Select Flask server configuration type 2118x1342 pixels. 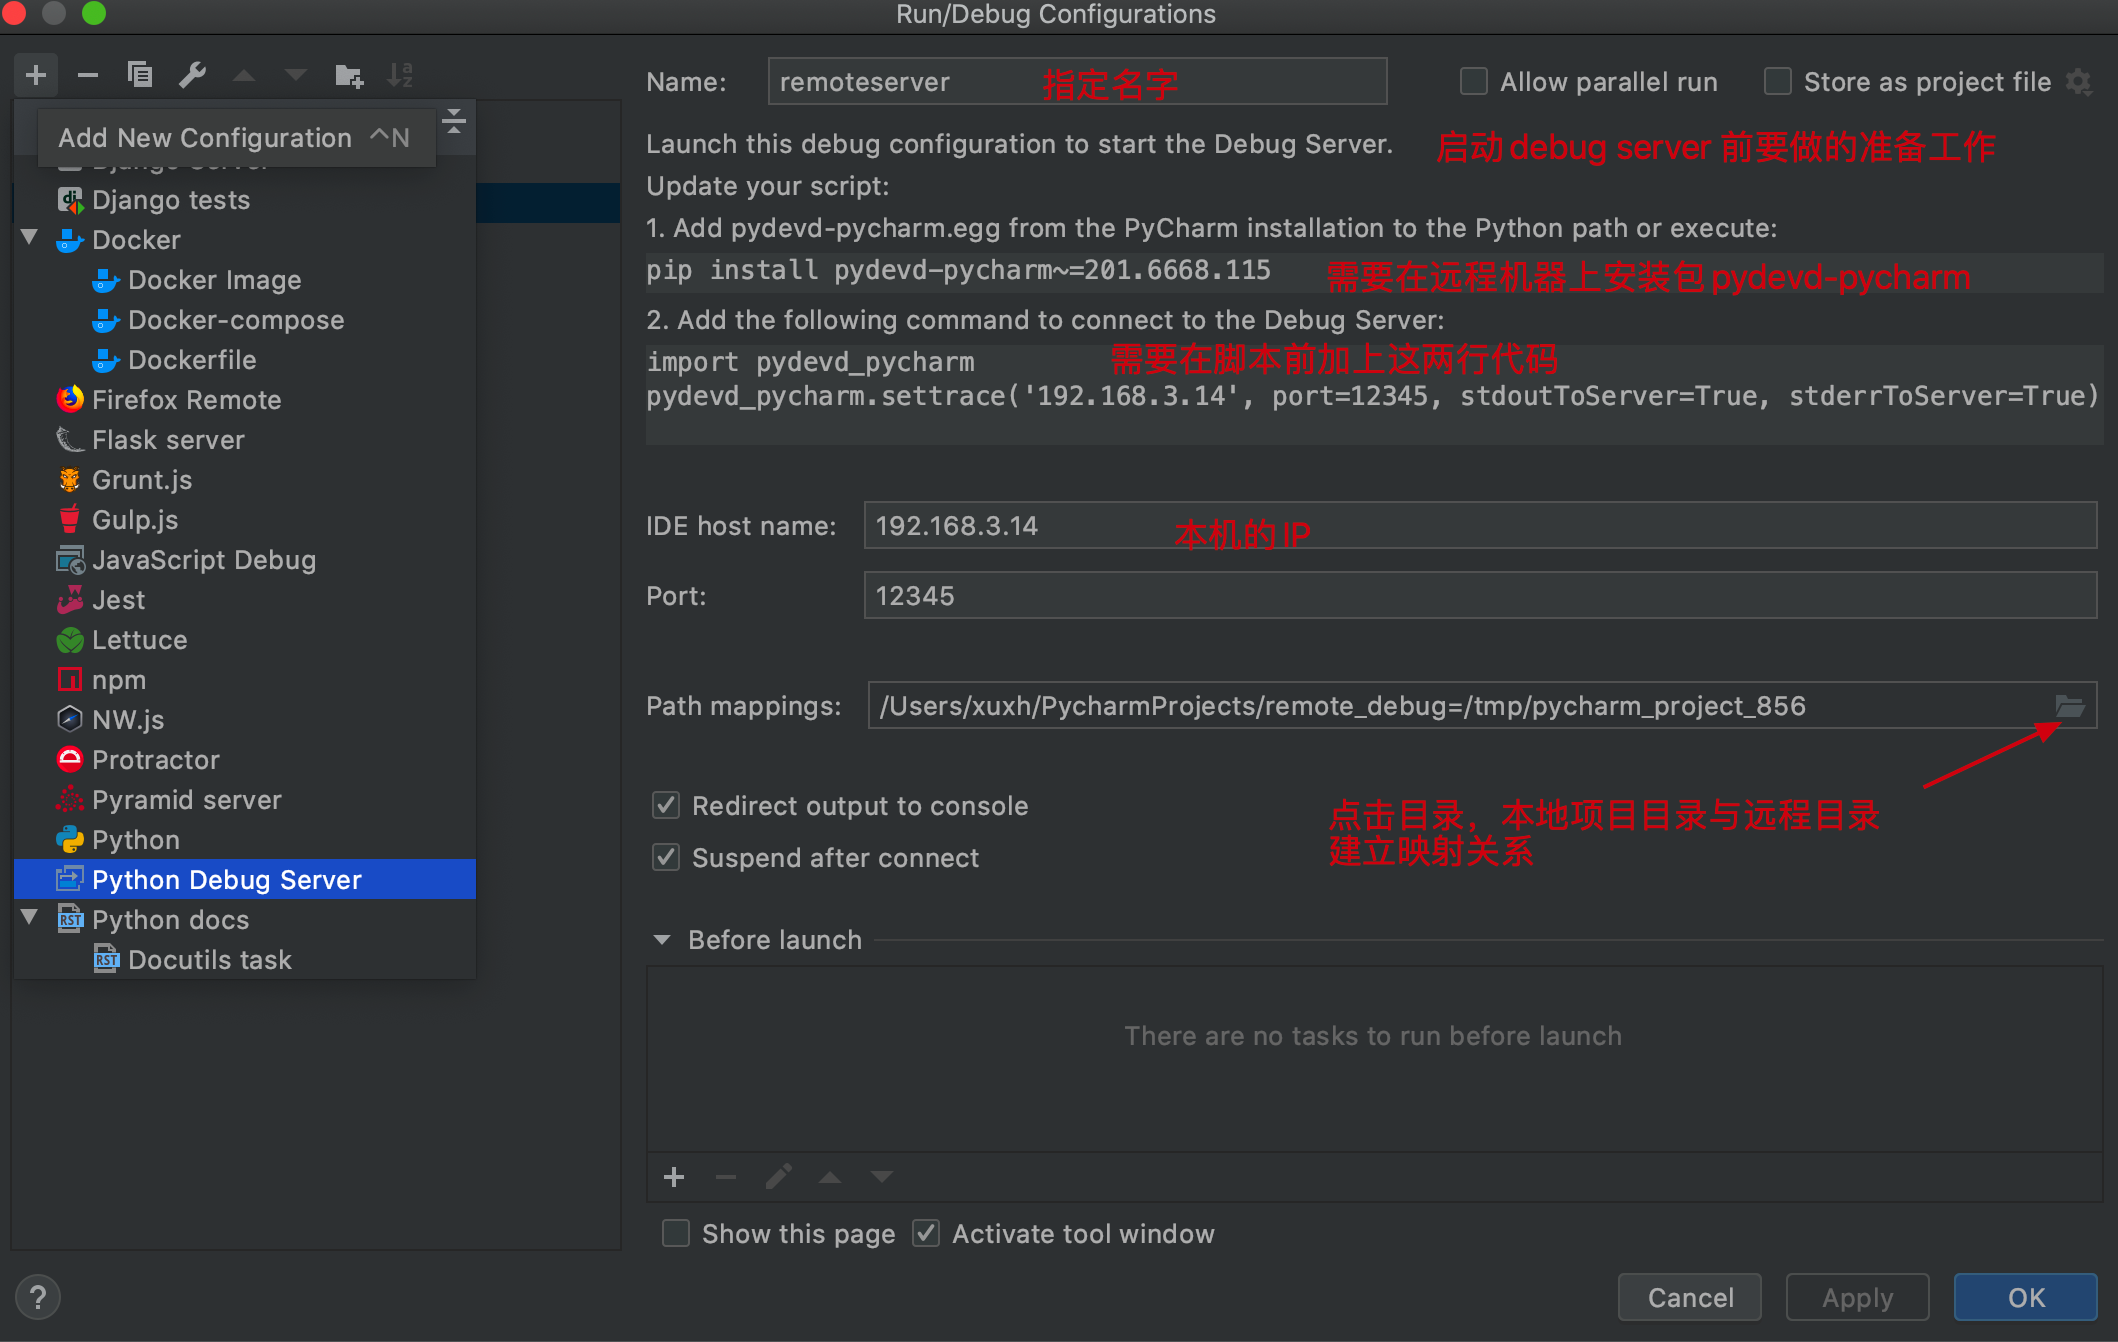245,440
